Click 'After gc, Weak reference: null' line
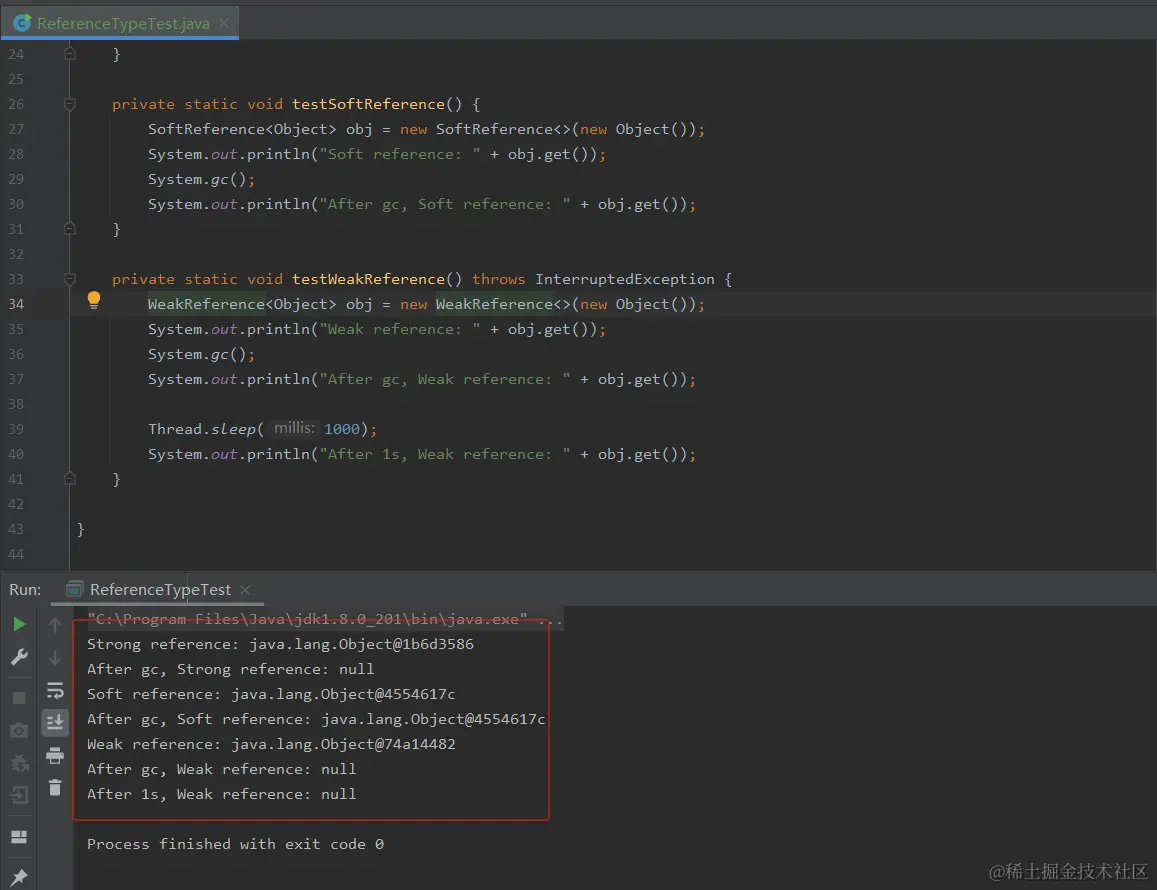The image size is (1157, 890). pyautogui.click(x=221, y=770)
